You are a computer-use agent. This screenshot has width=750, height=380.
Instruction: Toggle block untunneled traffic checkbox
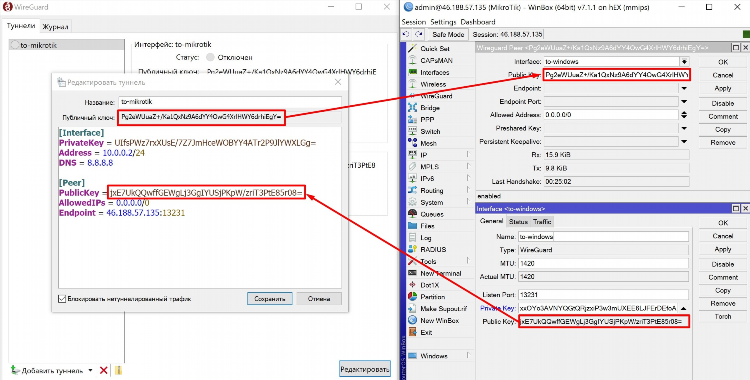(62, 299)
